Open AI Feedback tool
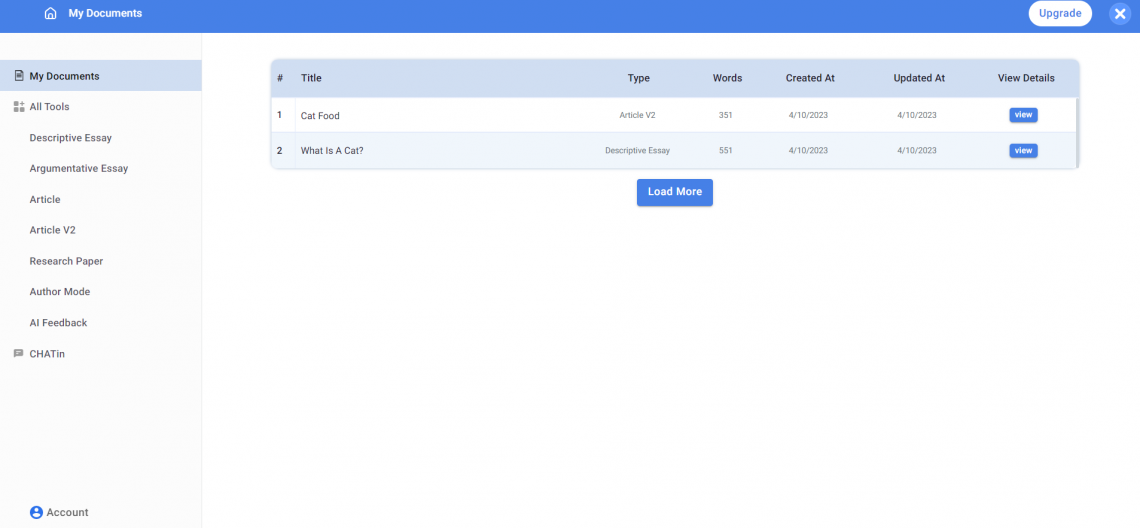 [x=58, y=323]
